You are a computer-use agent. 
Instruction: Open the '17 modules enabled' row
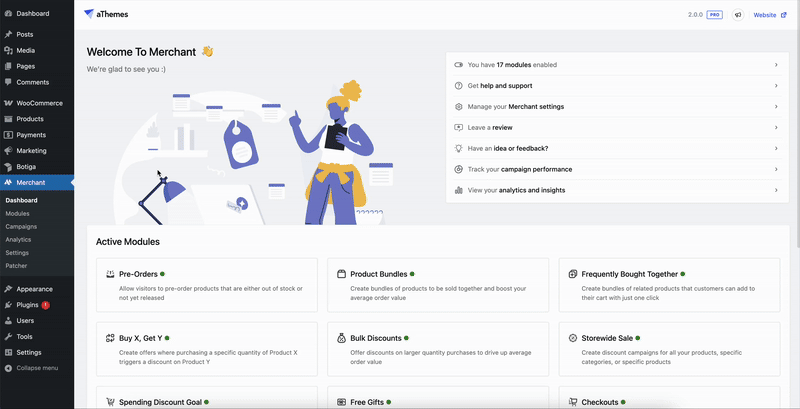coord(617,65)
